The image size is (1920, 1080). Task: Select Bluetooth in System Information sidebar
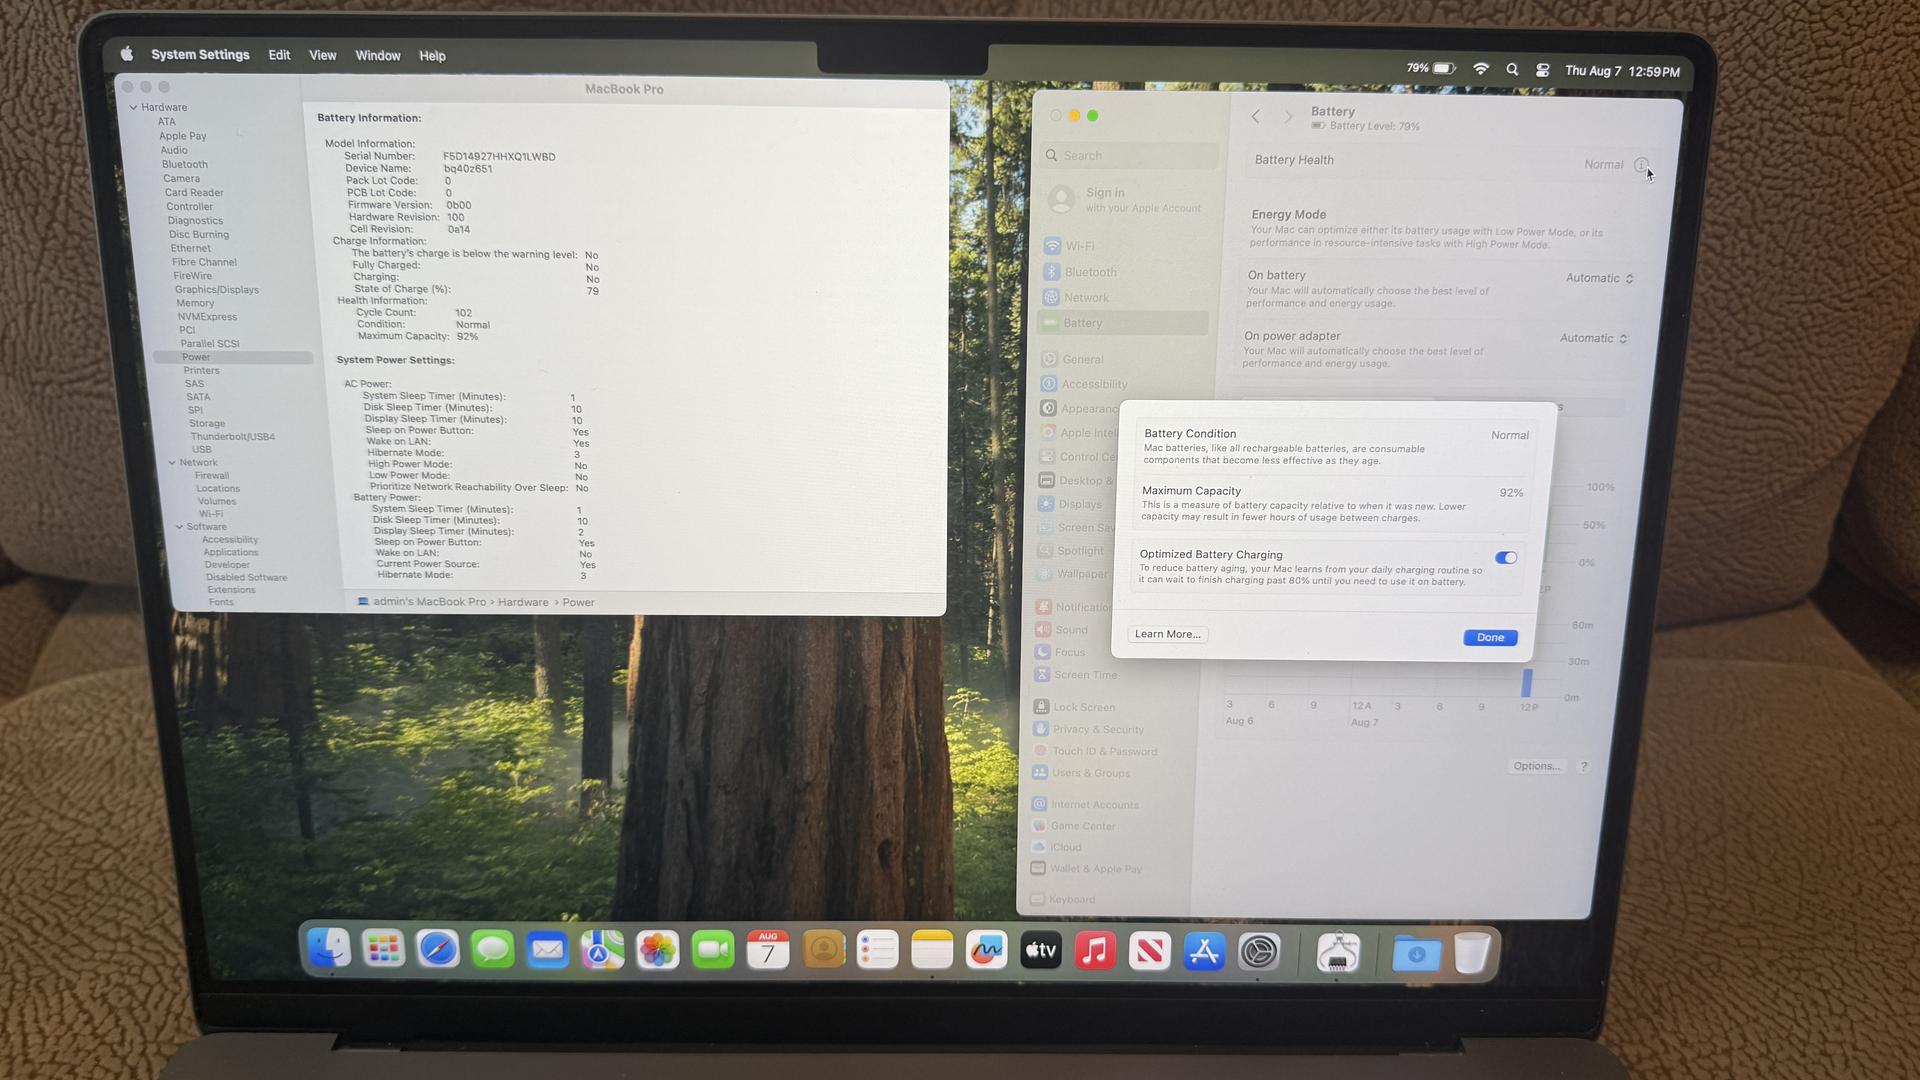pos(185,164)
